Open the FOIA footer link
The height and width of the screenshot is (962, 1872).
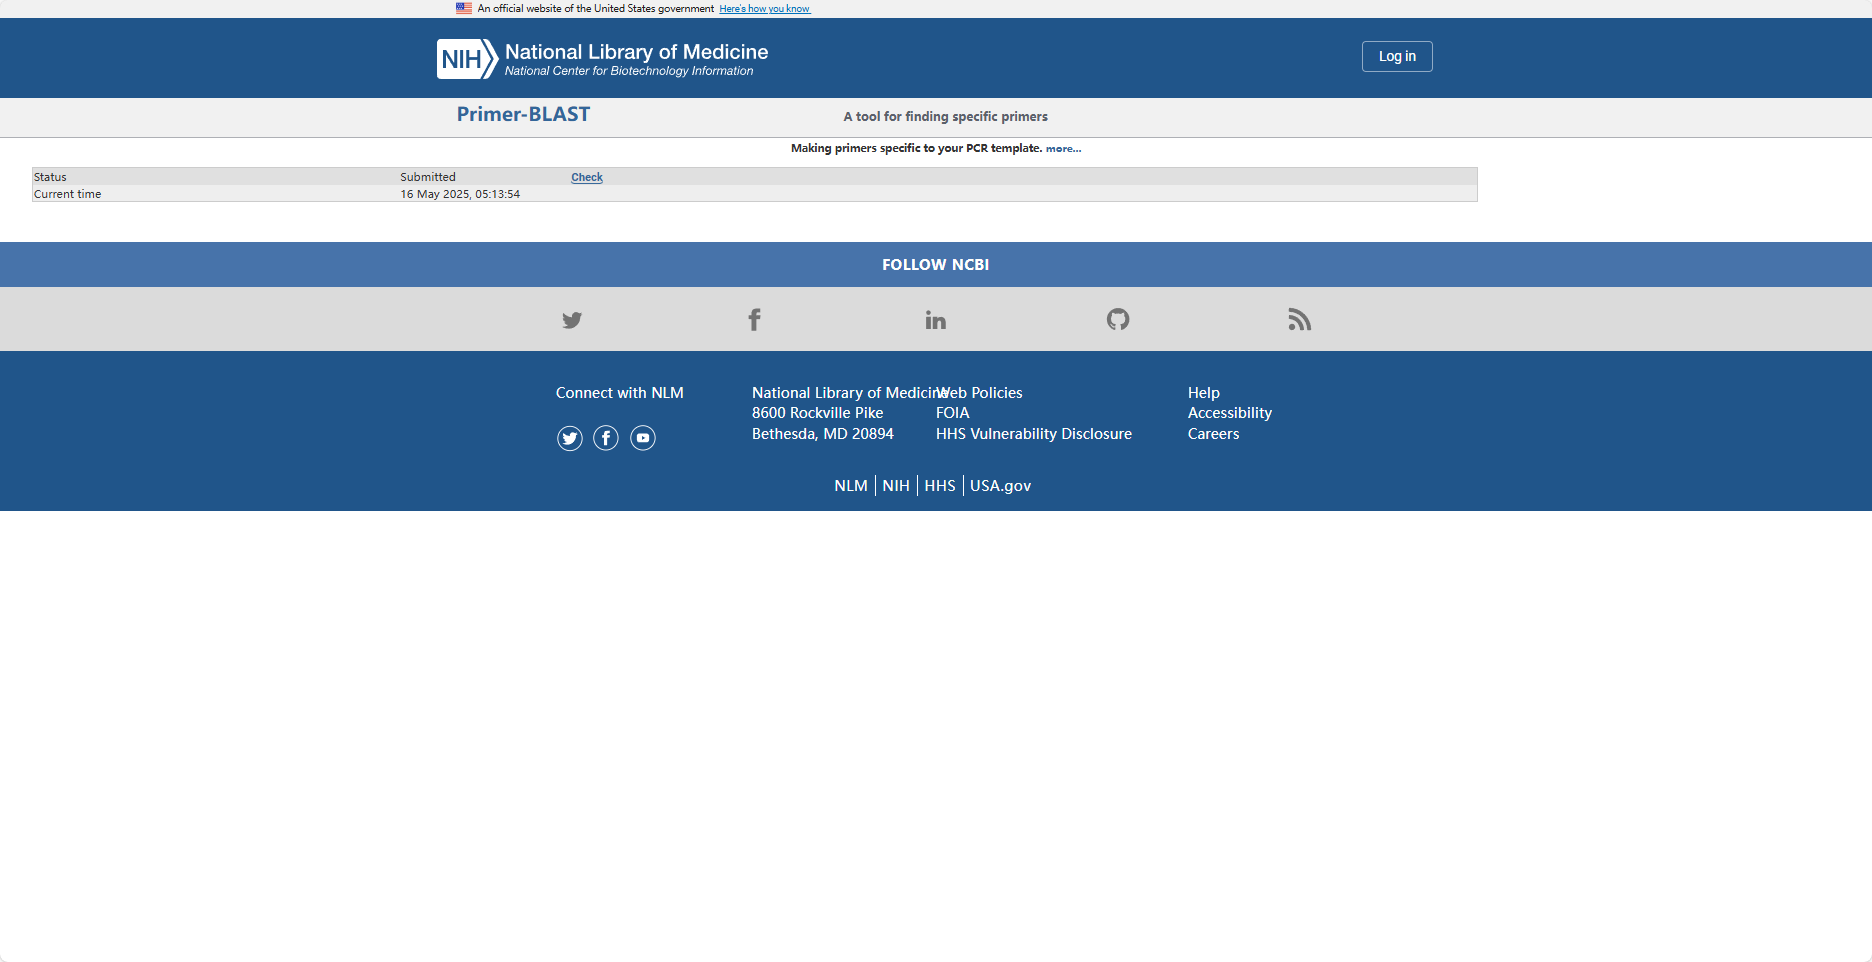point(953,413)
